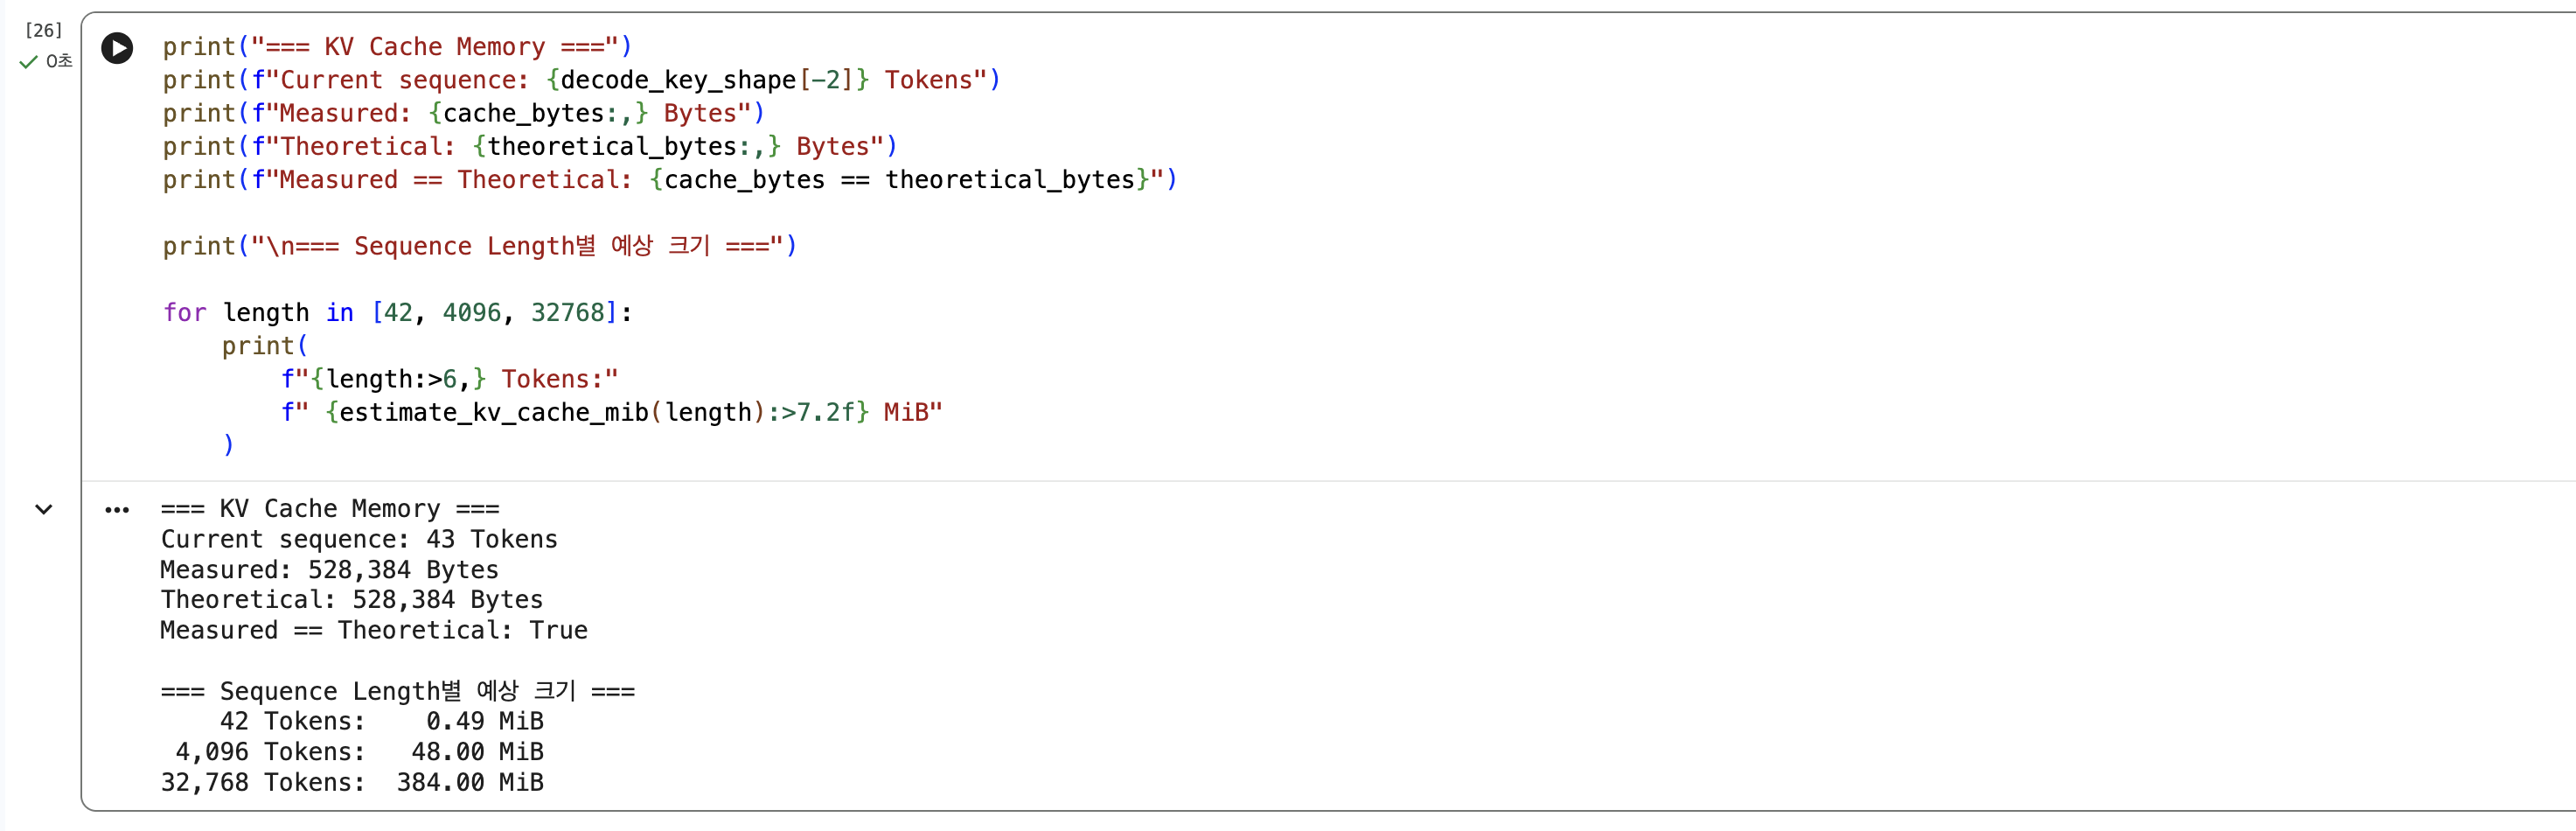
Task: Run the cell with the play button
Action: tap(117, 48)
